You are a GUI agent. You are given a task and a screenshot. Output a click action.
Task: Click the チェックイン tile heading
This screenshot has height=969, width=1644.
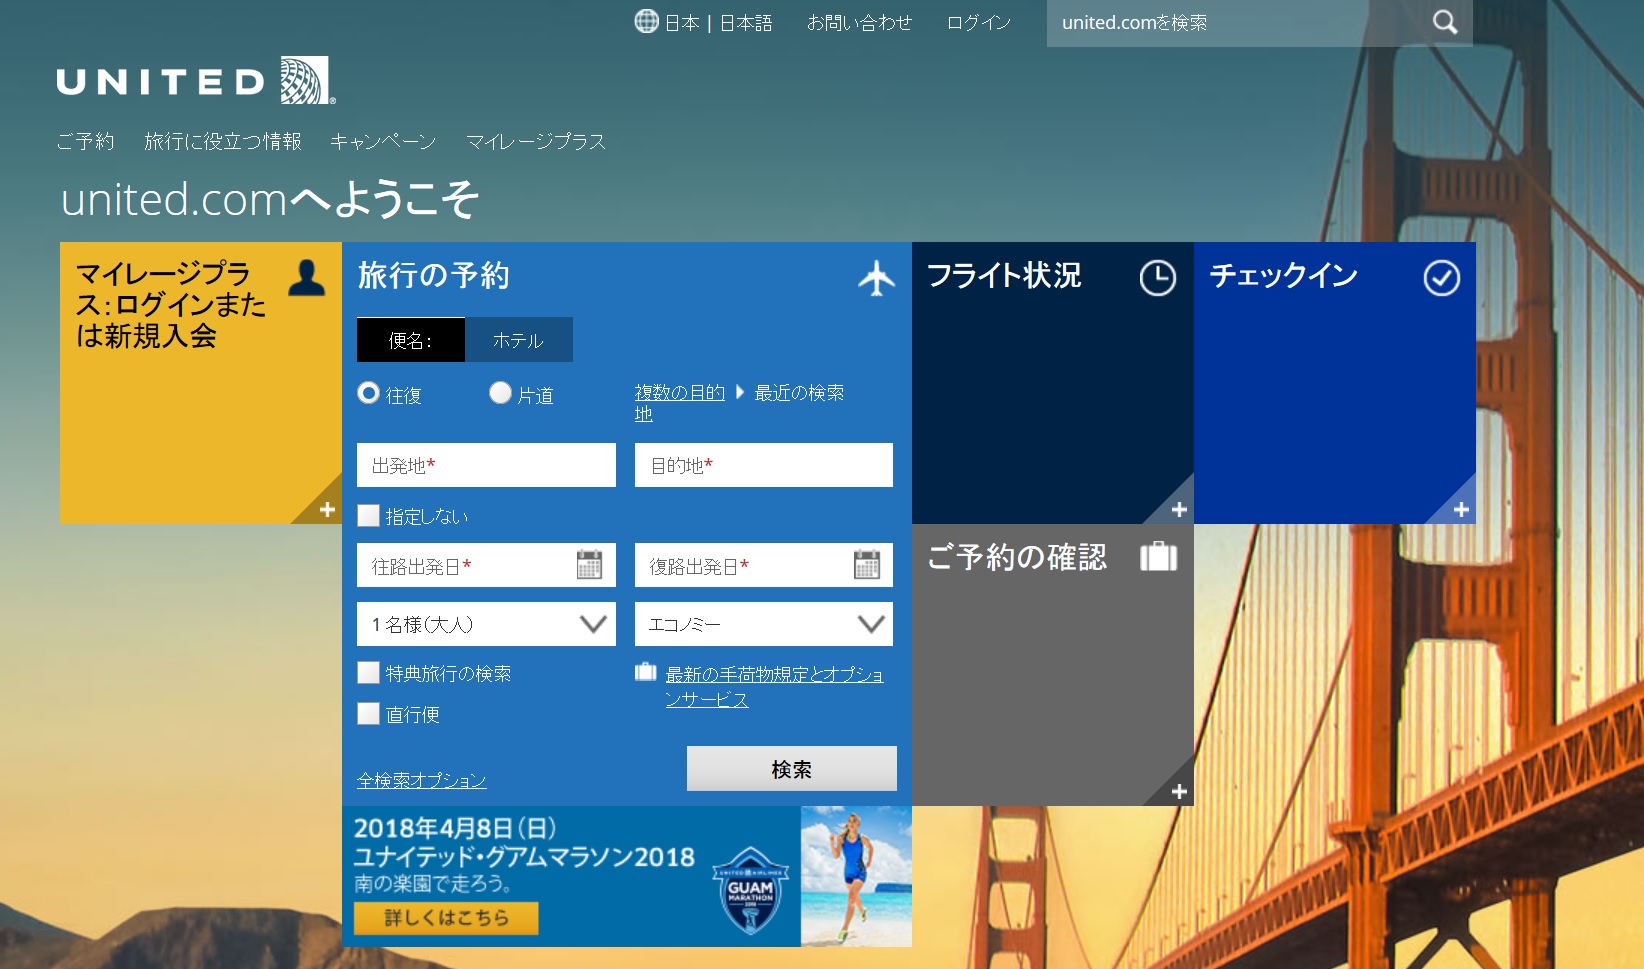point(1284,275)
